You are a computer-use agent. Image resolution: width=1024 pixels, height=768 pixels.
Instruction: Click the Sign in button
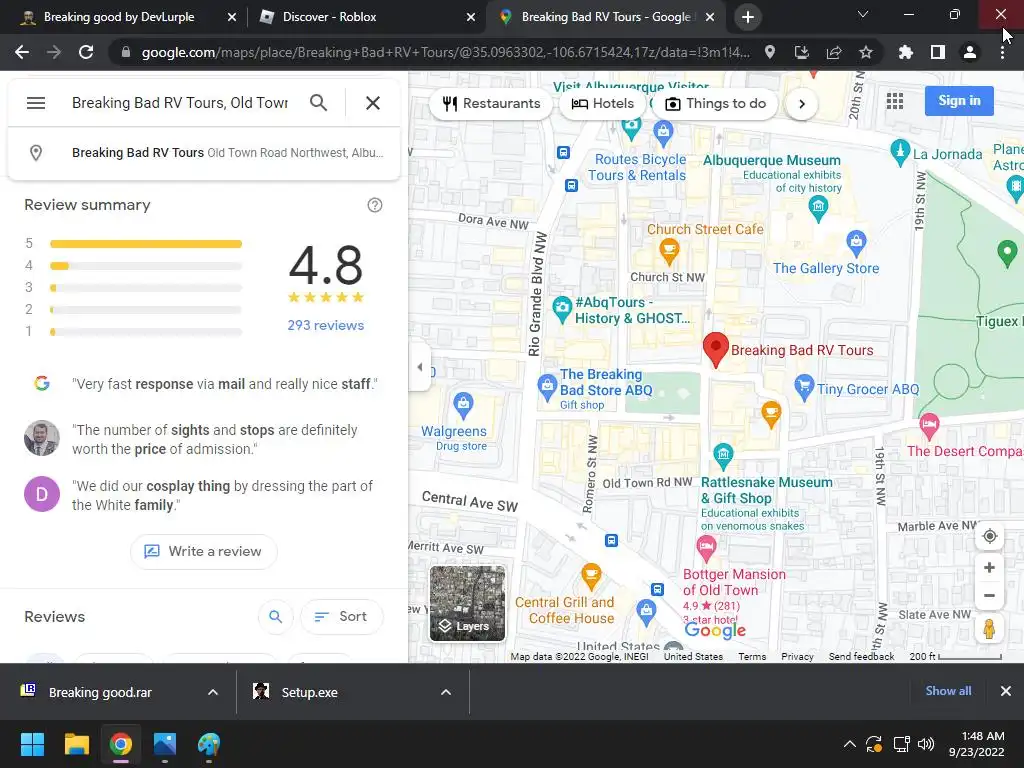pos(959,101)
